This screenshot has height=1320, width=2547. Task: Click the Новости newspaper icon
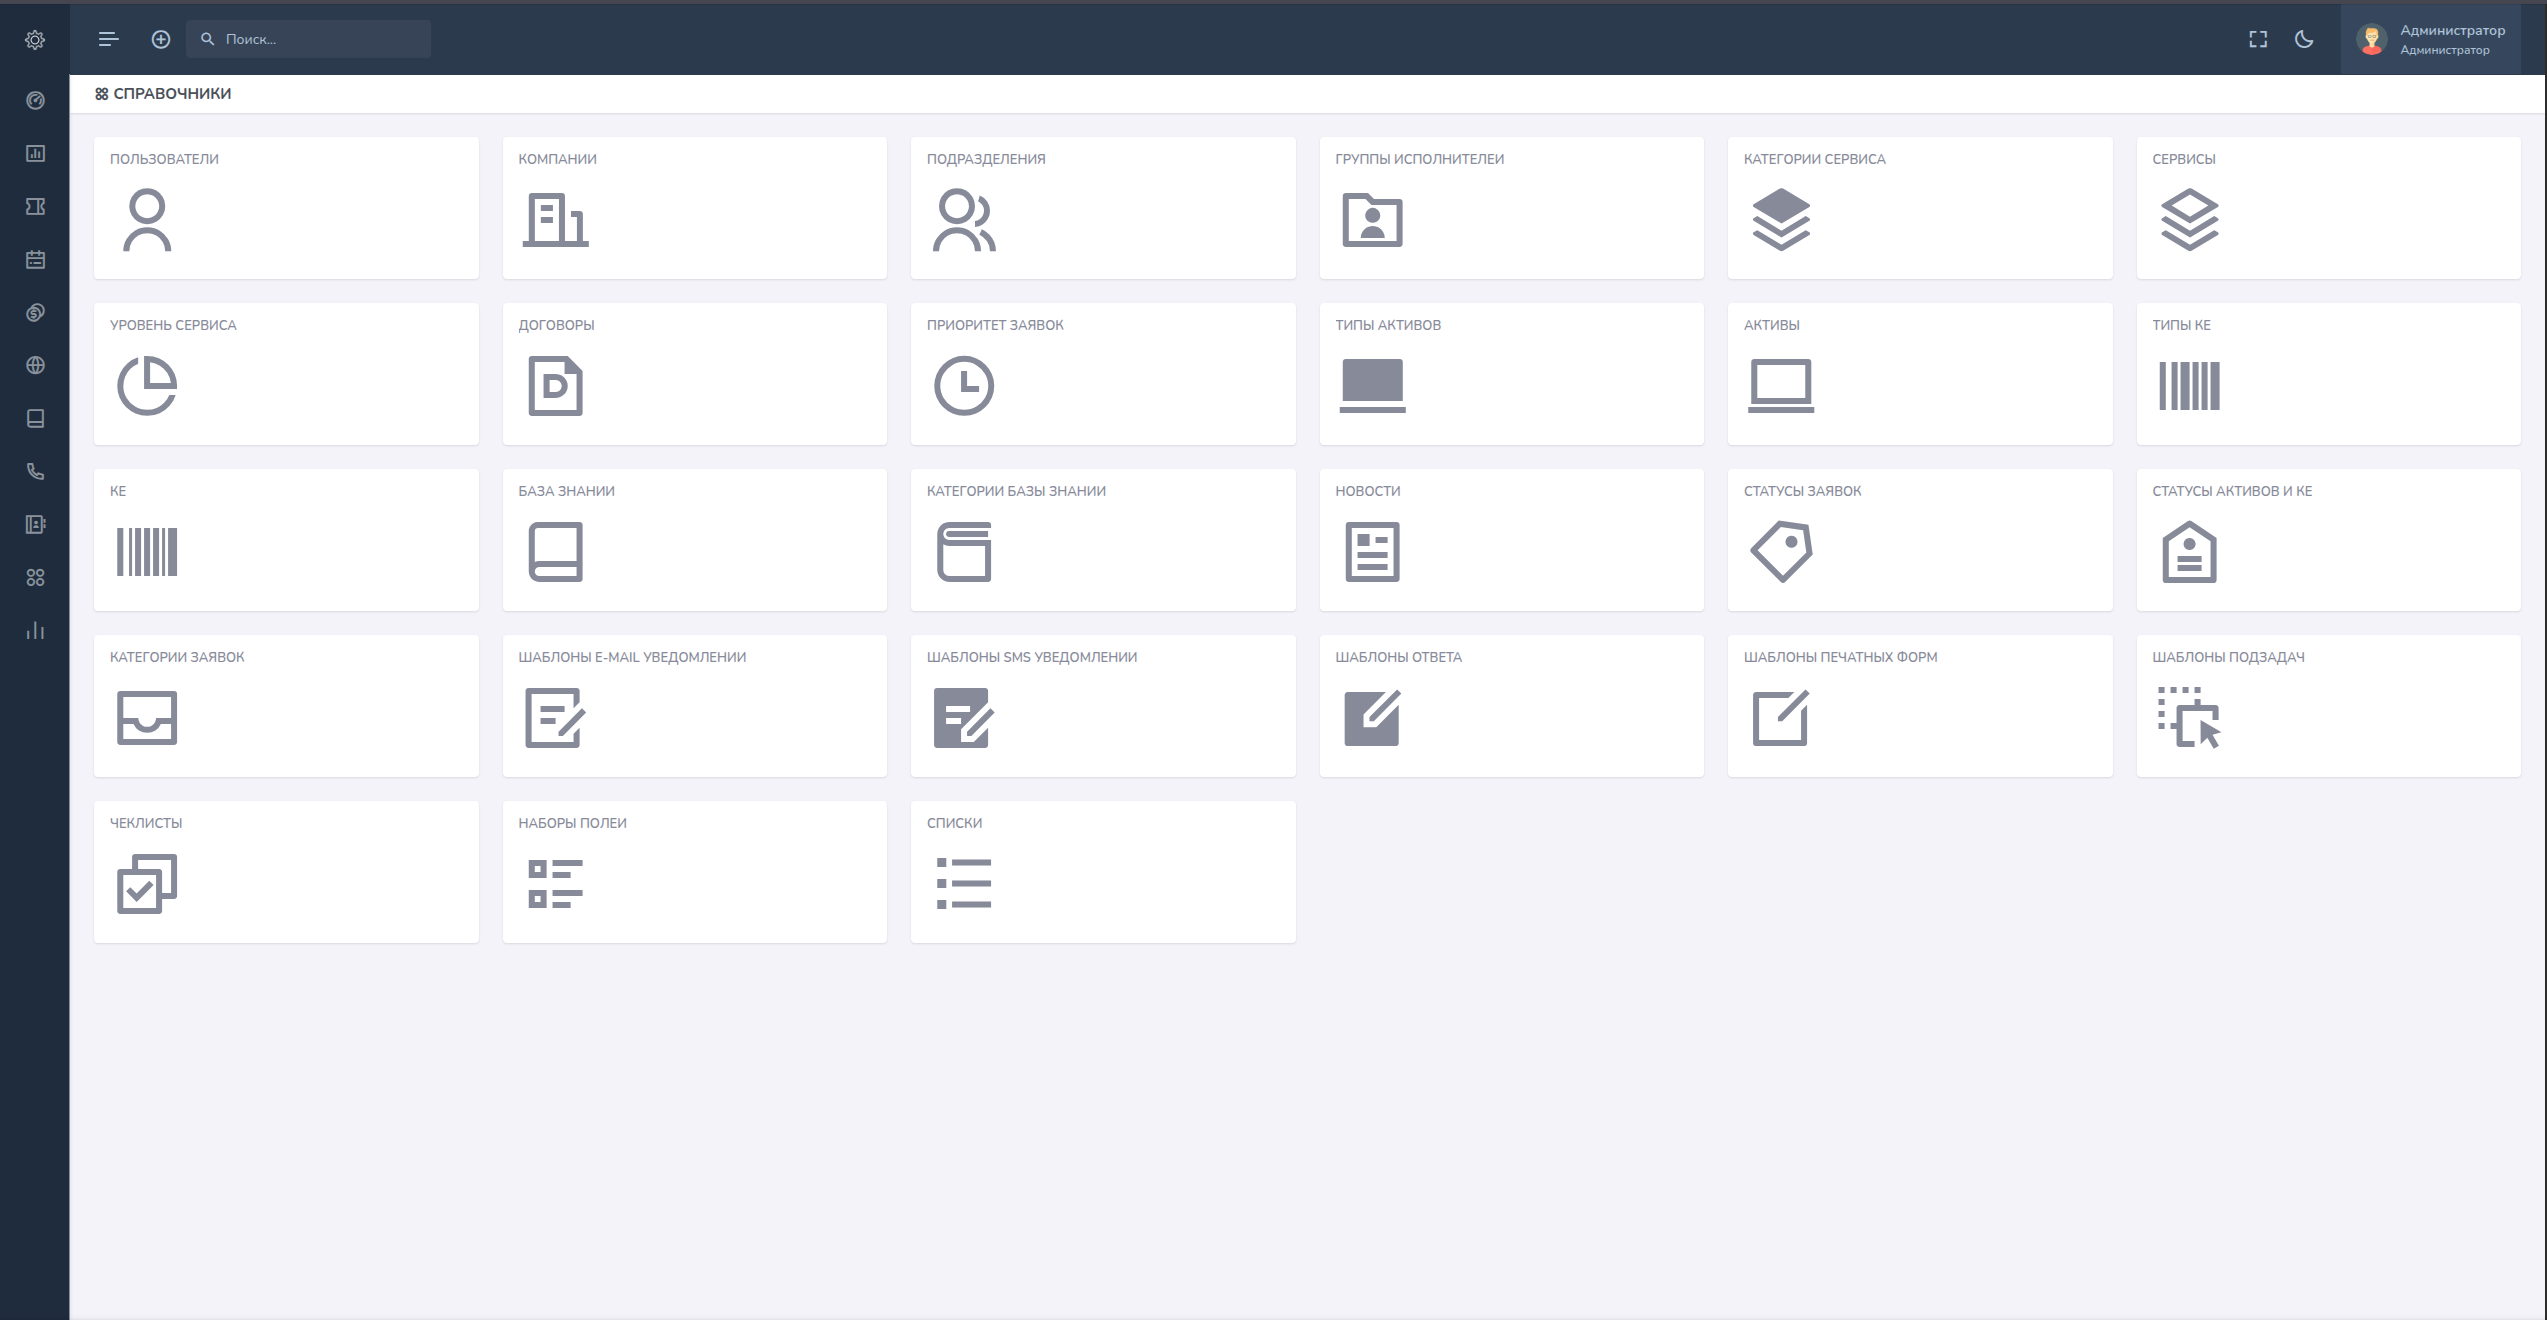click(x=1372, y=551)
